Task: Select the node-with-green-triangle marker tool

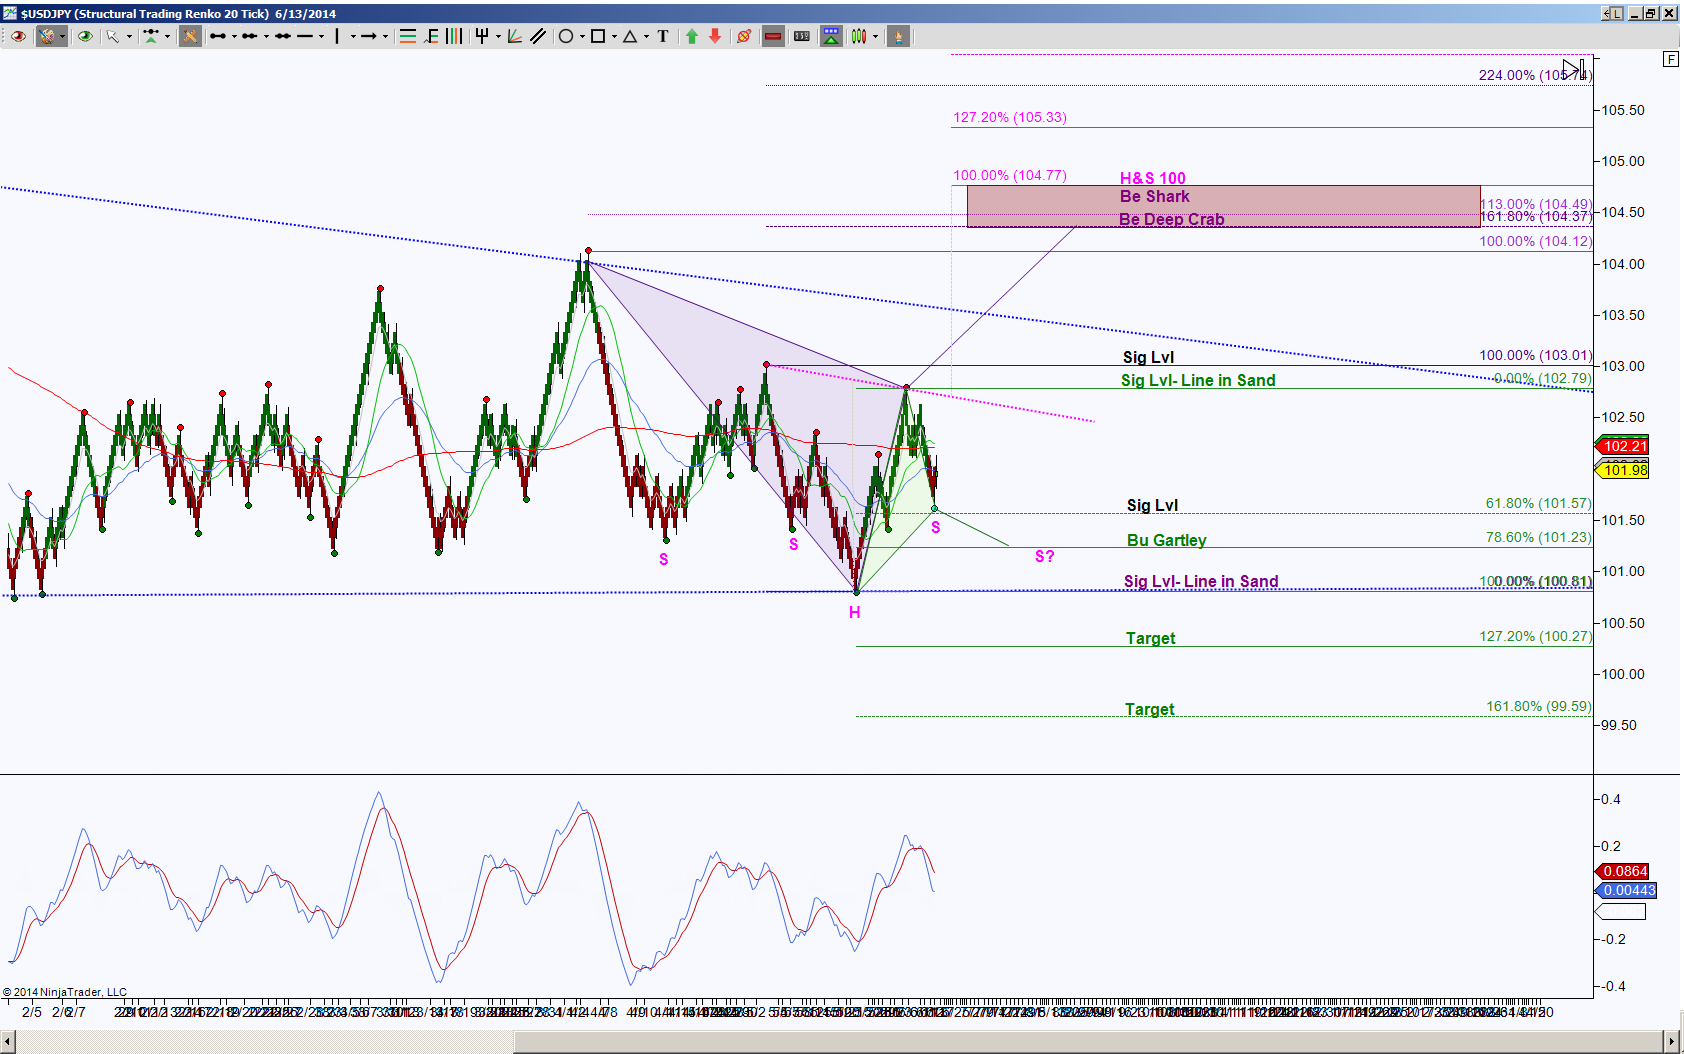Action: tap(151, 36)
